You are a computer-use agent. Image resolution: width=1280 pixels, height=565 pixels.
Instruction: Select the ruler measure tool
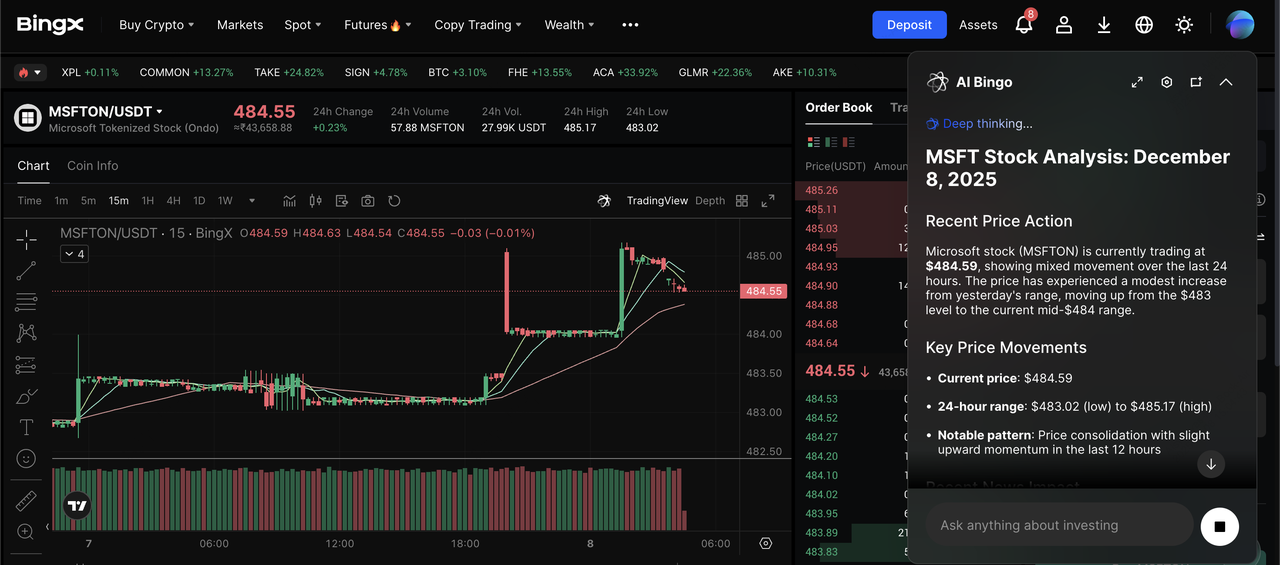(x=27, y=500)
